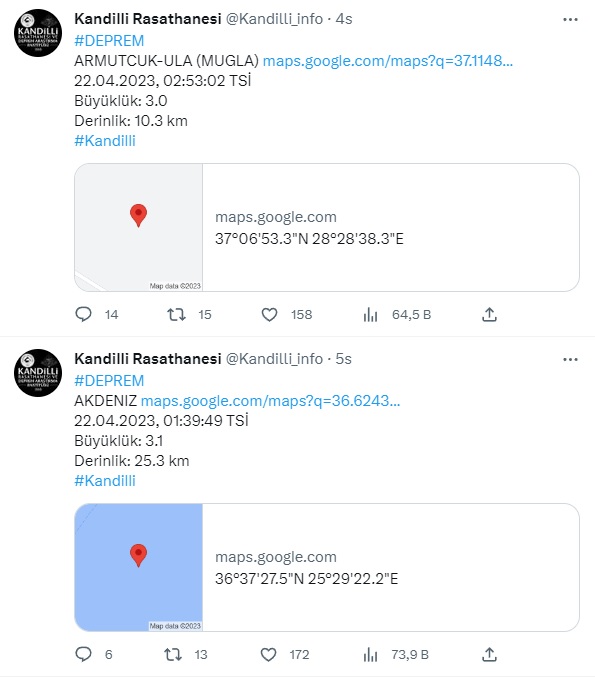Open #DEPREM hashtag in the first tweet
The height and width of the screenshot is (680, 595).
109,41
